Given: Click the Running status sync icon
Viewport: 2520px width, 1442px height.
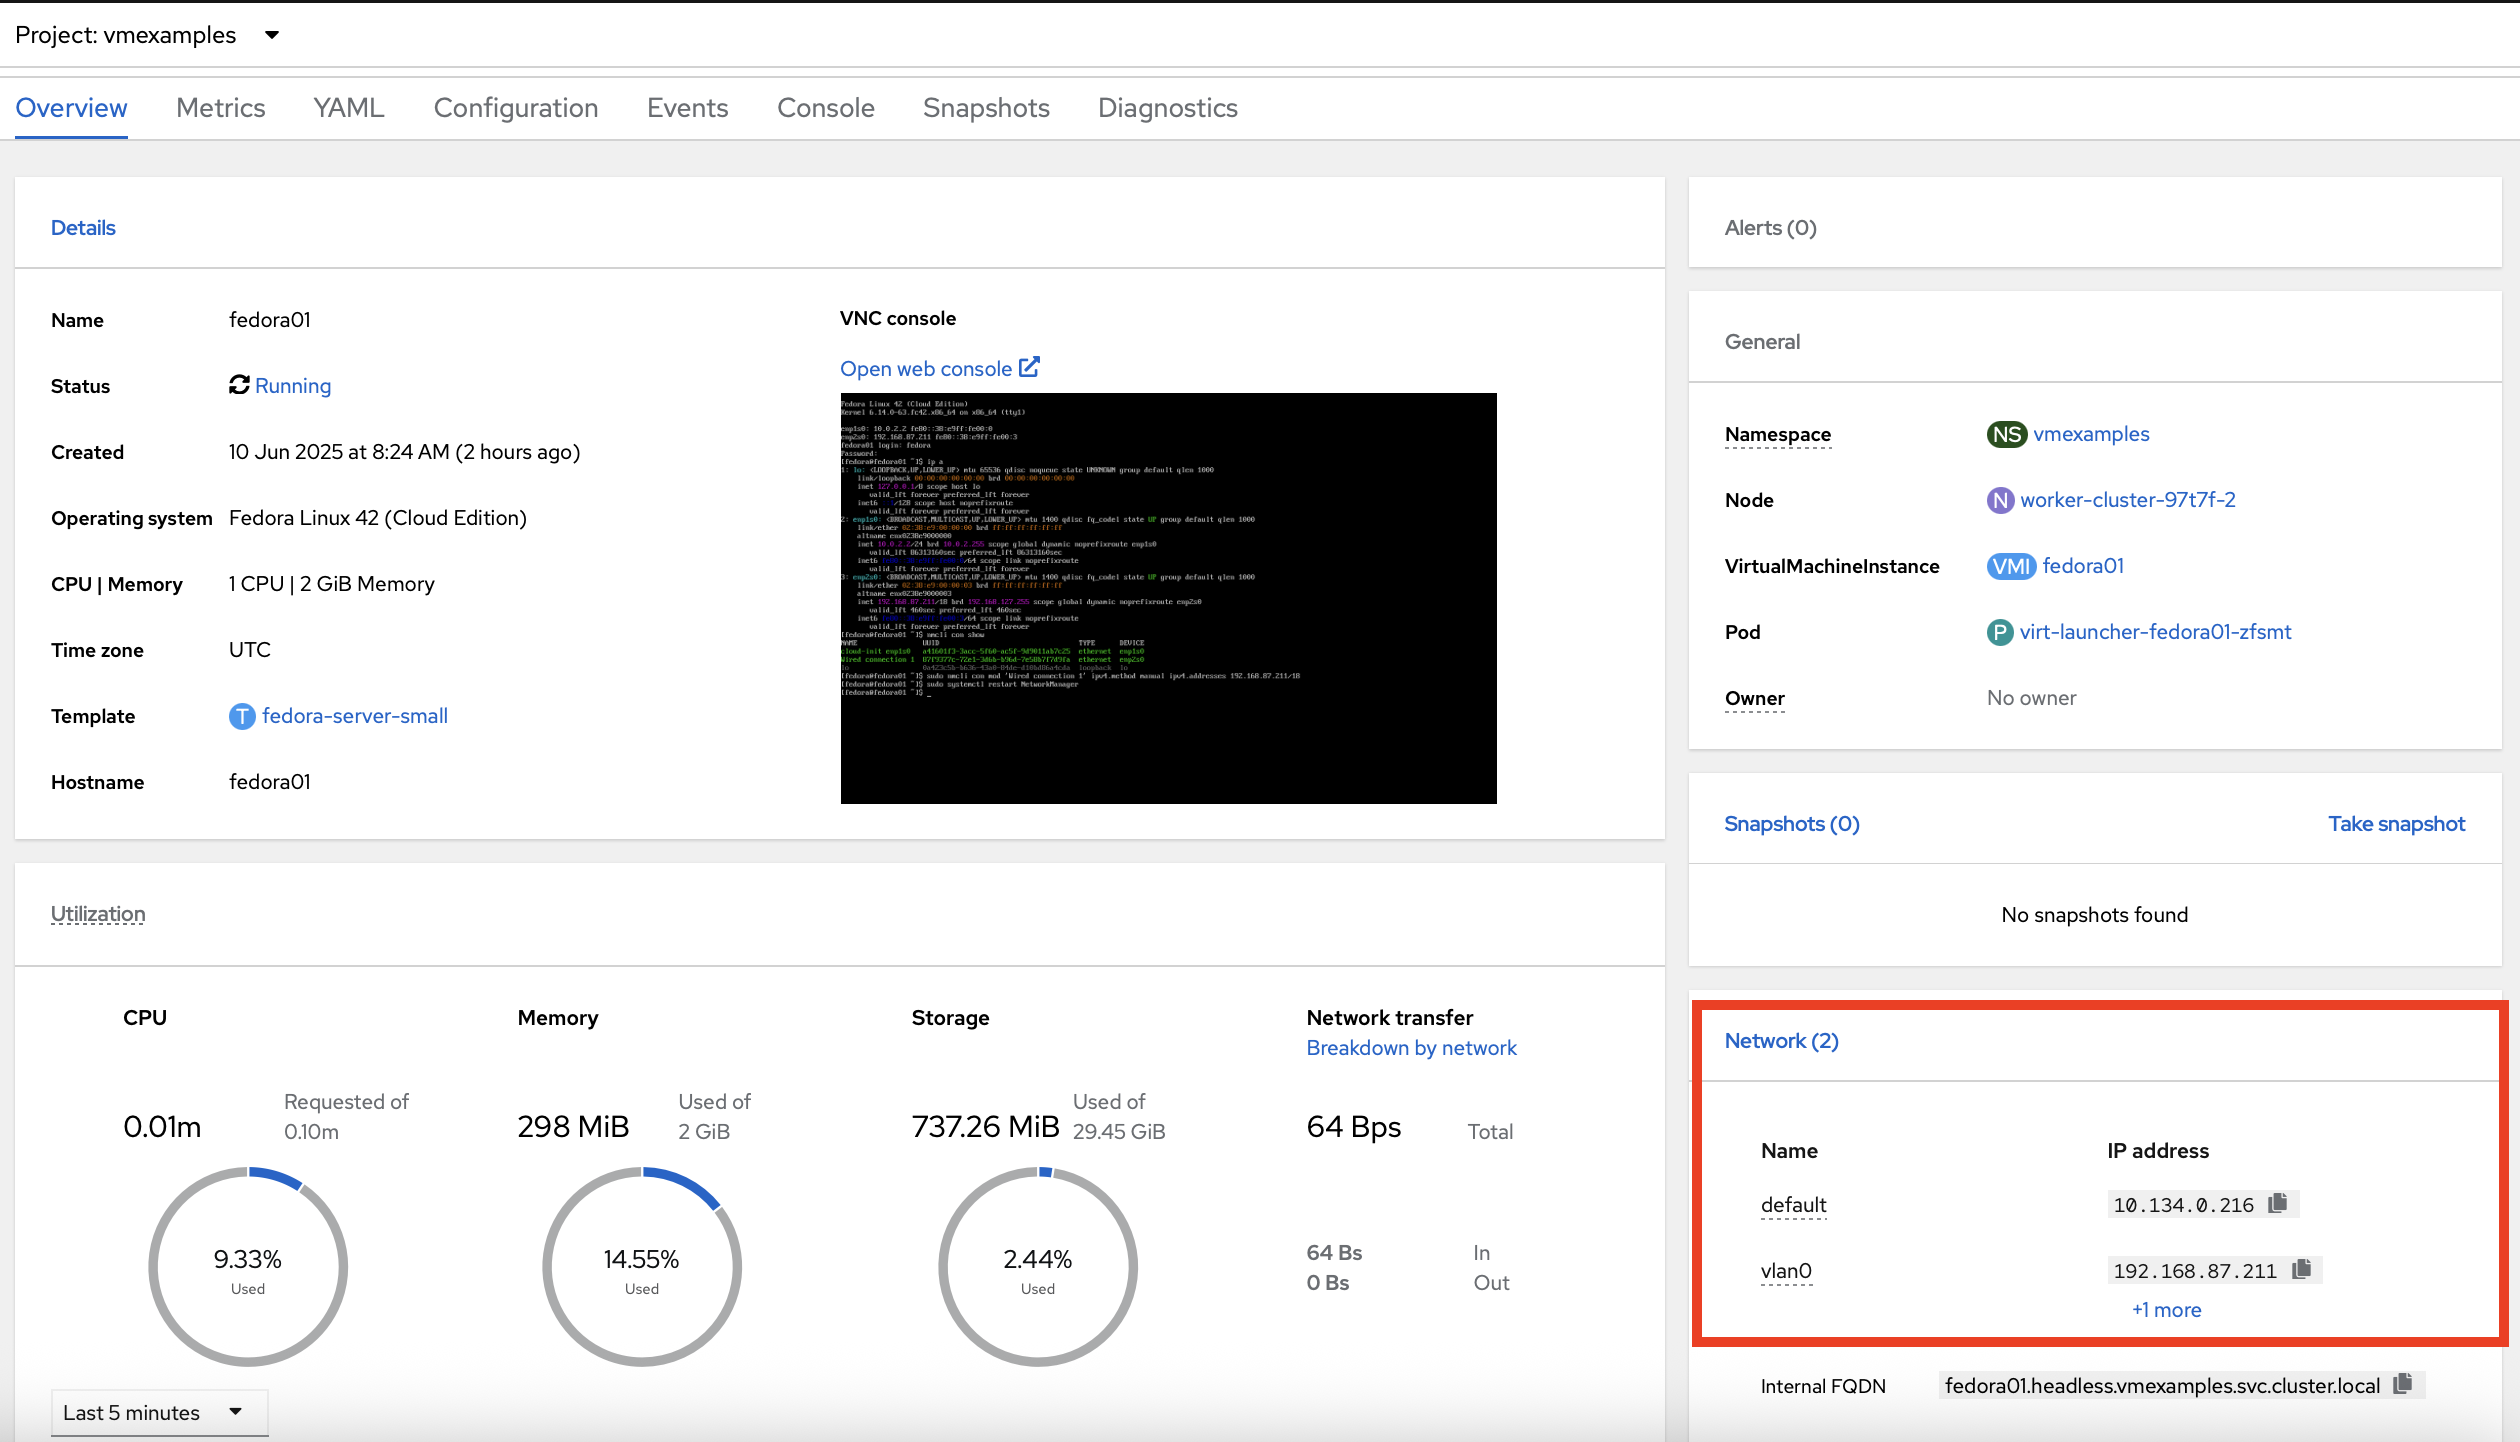Looking at the screenshot, I should click(x=239, y=384).
